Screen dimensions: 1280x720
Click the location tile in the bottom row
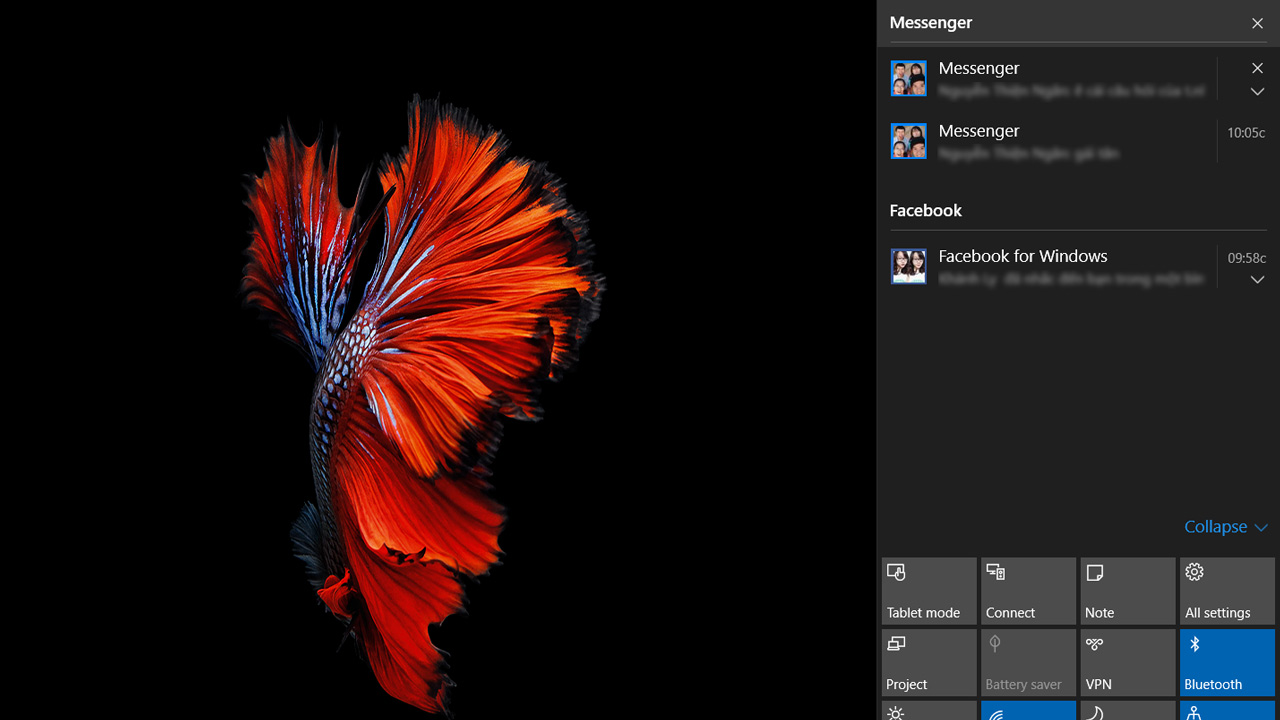tap(1227, 711)
